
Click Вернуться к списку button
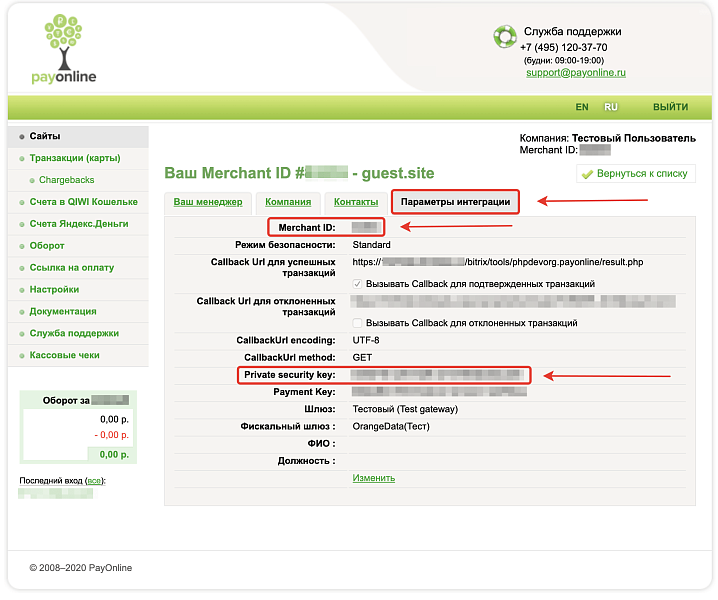pyautogui.click(x=636, y=174)
